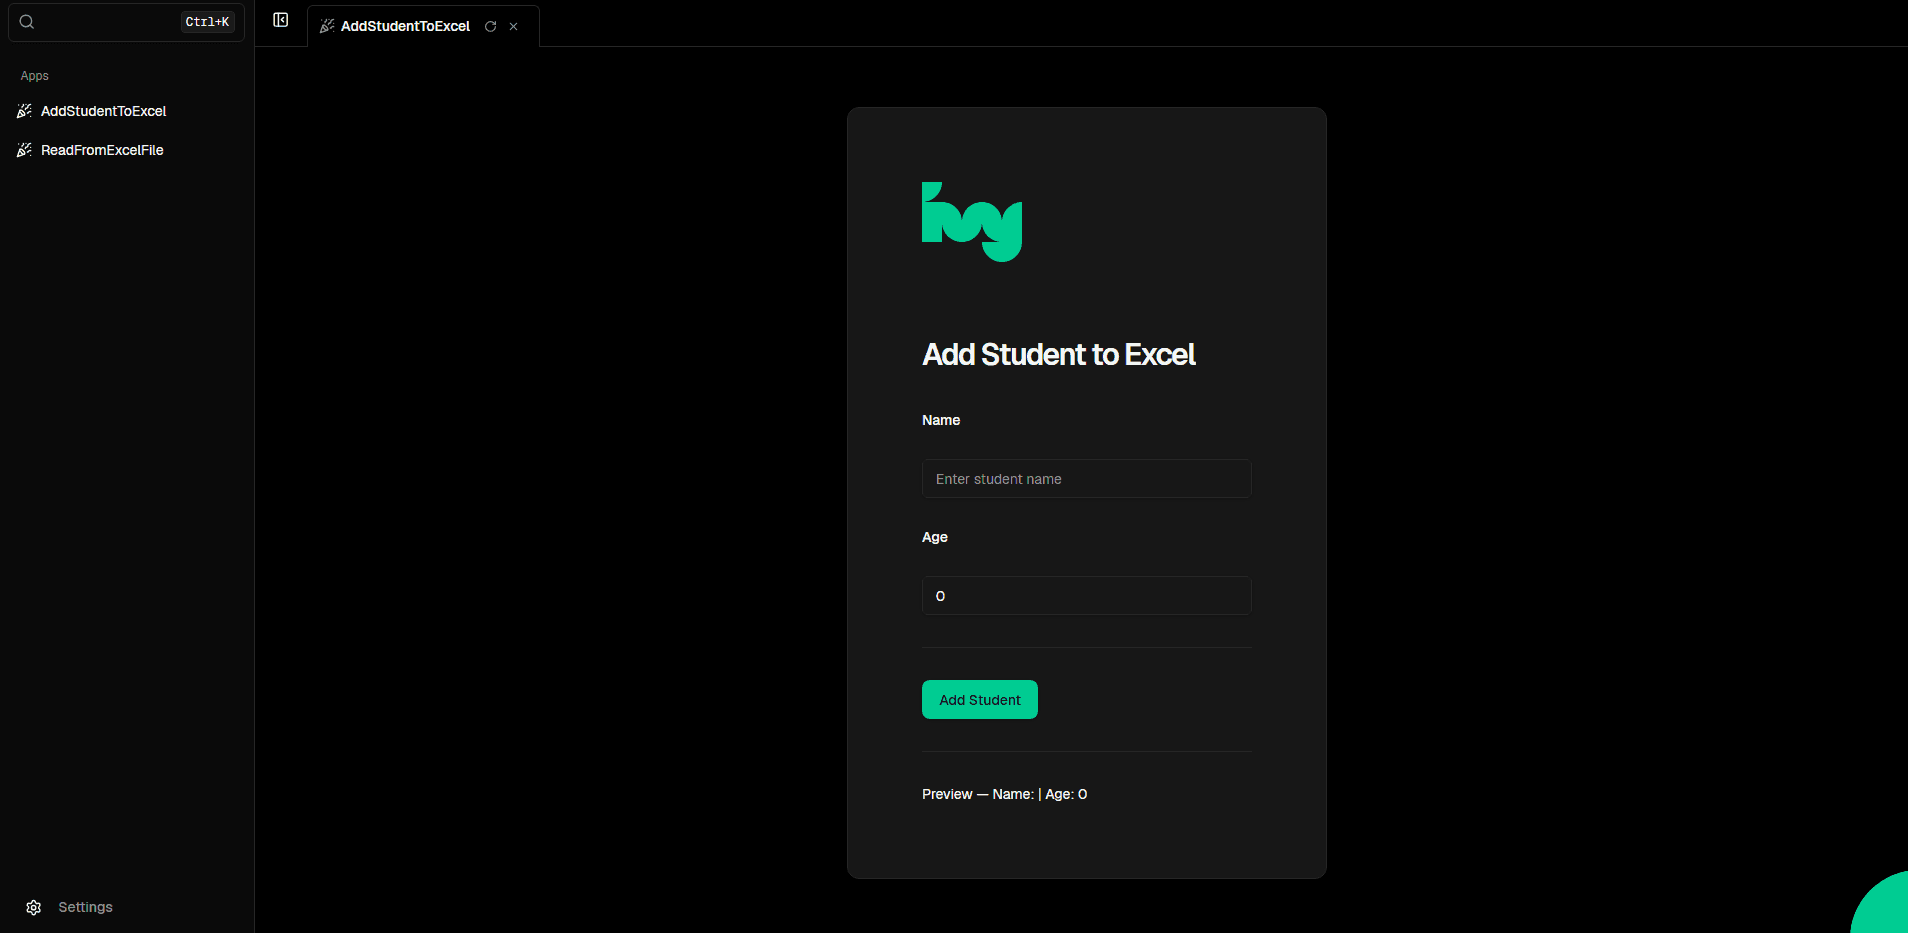Open the Settings gear icon
Viewport: 1908px width, 933px height.
coord(34,908)
